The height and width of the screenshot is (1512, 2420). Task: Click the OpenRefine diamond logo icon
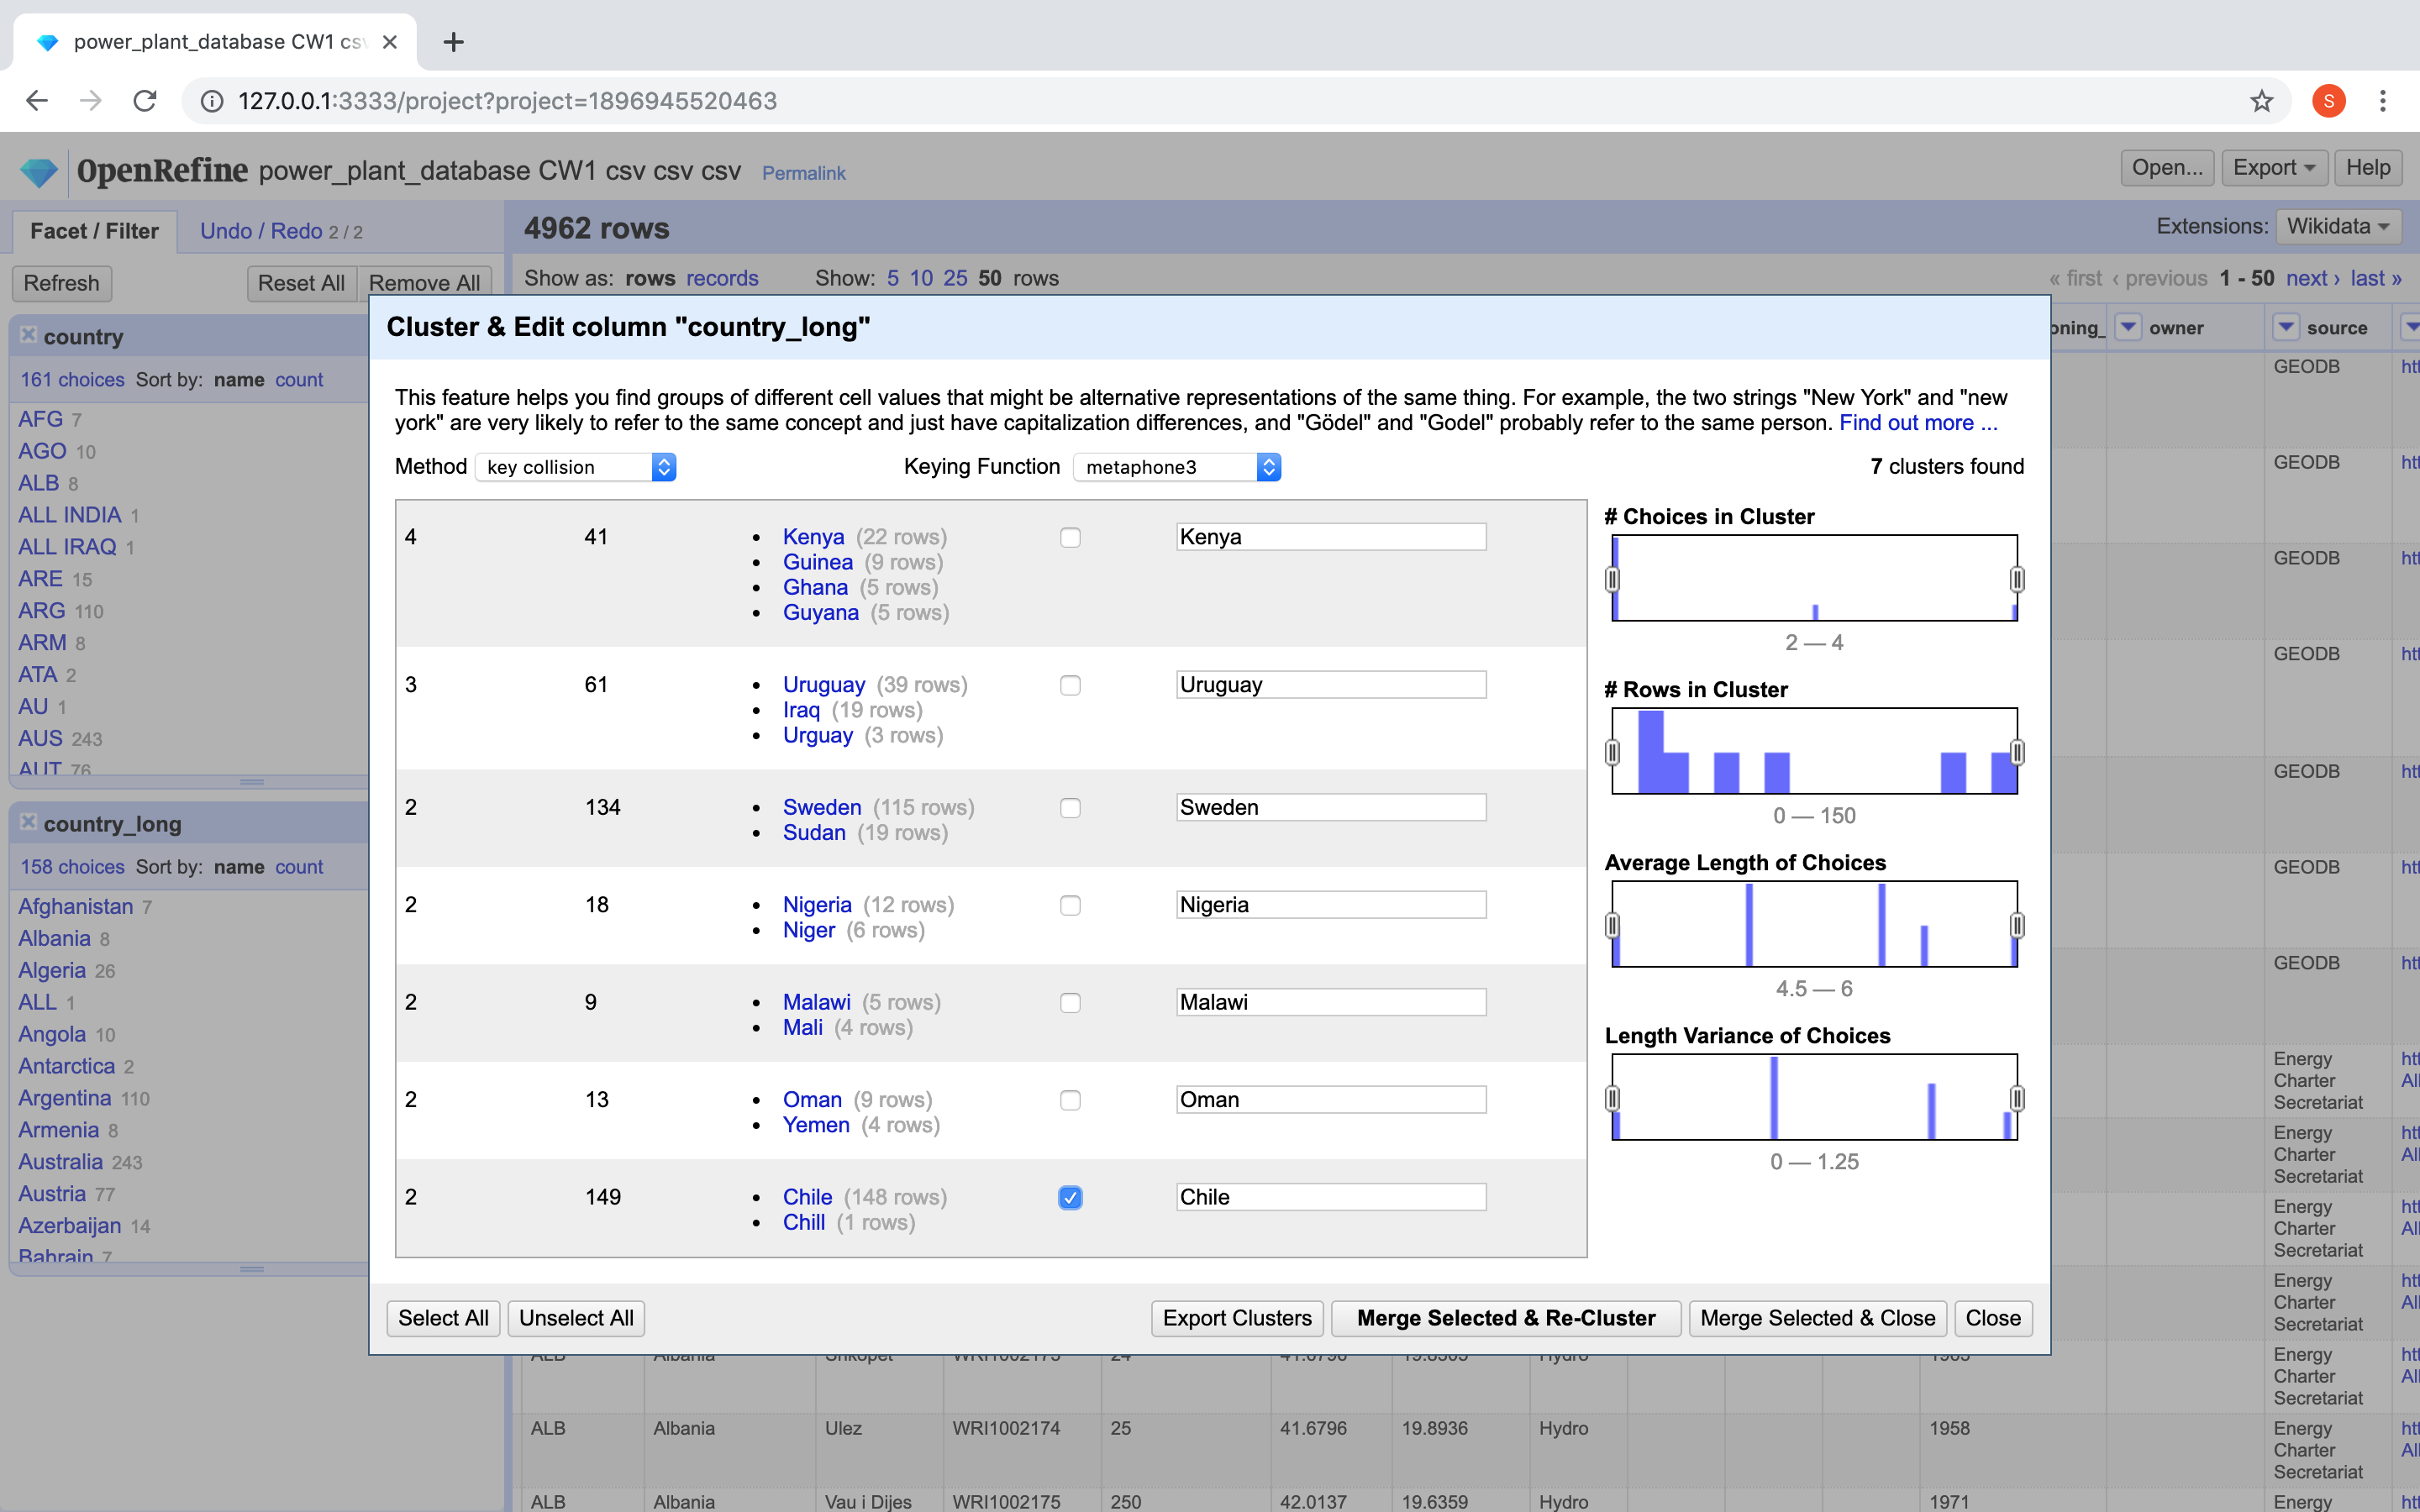pyautogui.click(x=39, y=172)
